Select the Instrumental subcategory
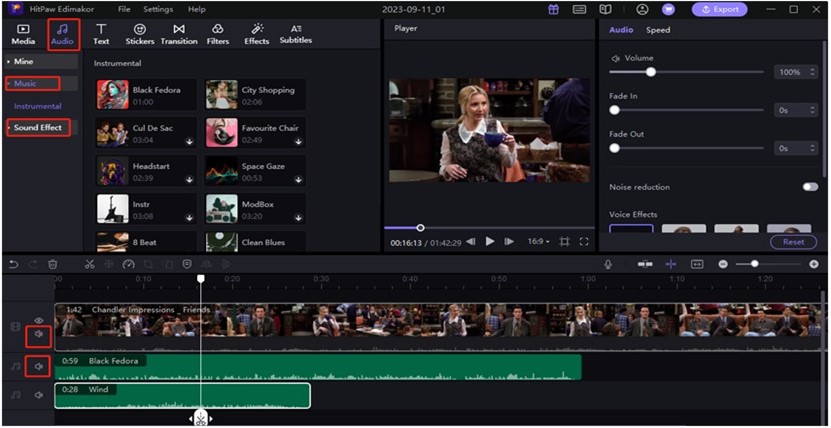Image resolution: width=831 pixels, height=428 pixels. click(x=38, y=106)
